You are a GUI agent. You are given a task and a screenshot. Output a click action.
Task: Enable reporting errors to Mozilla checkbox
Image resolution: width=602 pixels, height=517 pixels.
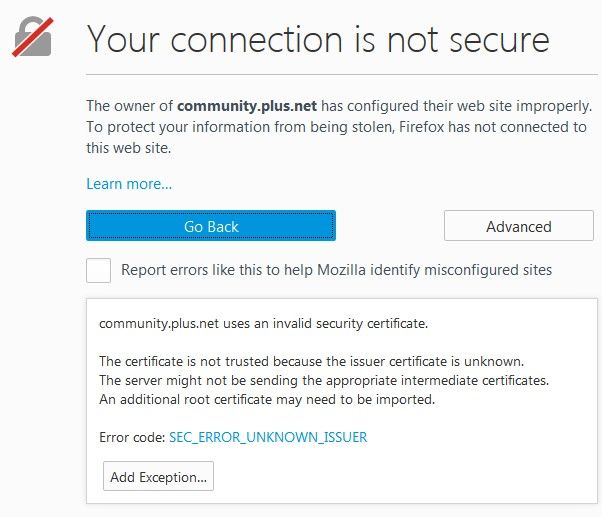coord(99,270)
